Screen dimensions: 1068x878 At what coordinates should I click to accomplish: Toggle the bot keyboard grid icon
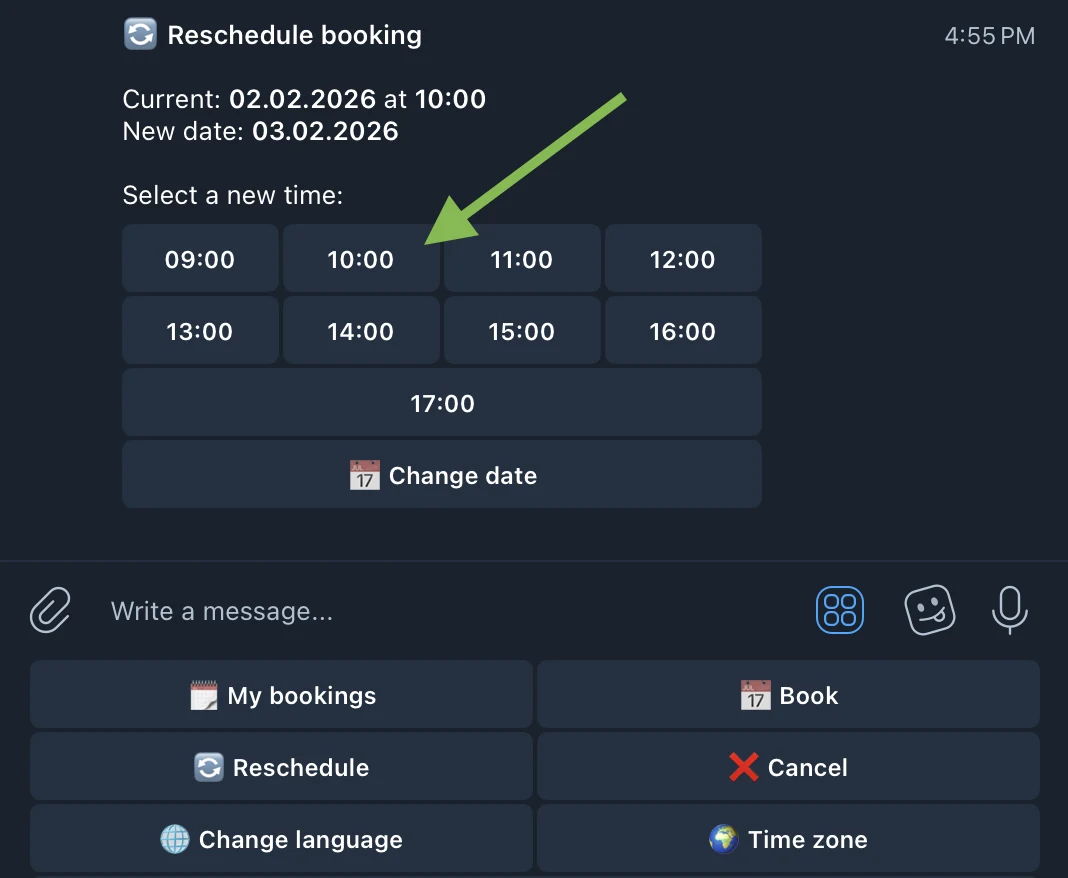pos(840,610)
